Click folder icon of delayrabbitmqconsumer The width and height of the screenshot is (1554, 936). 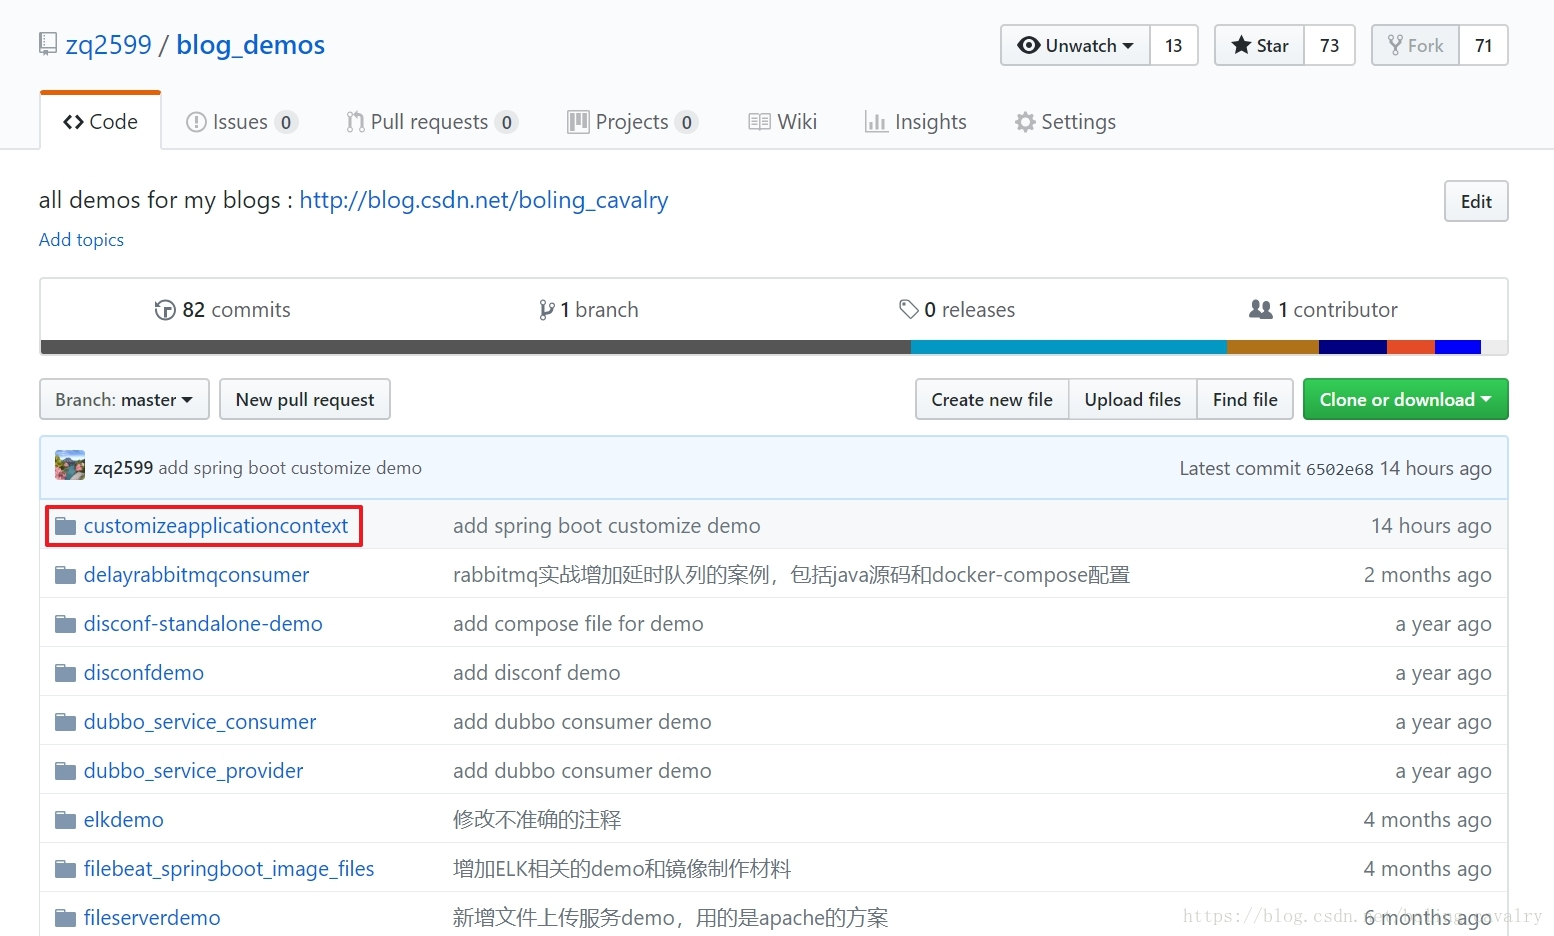pos(66,575)
